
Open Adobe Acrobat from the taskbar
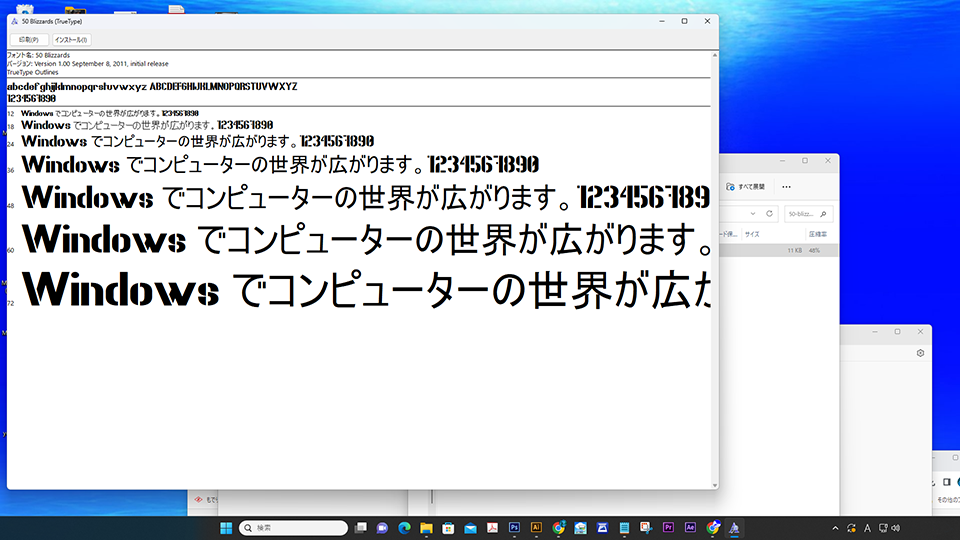click(x=492, y=527)
